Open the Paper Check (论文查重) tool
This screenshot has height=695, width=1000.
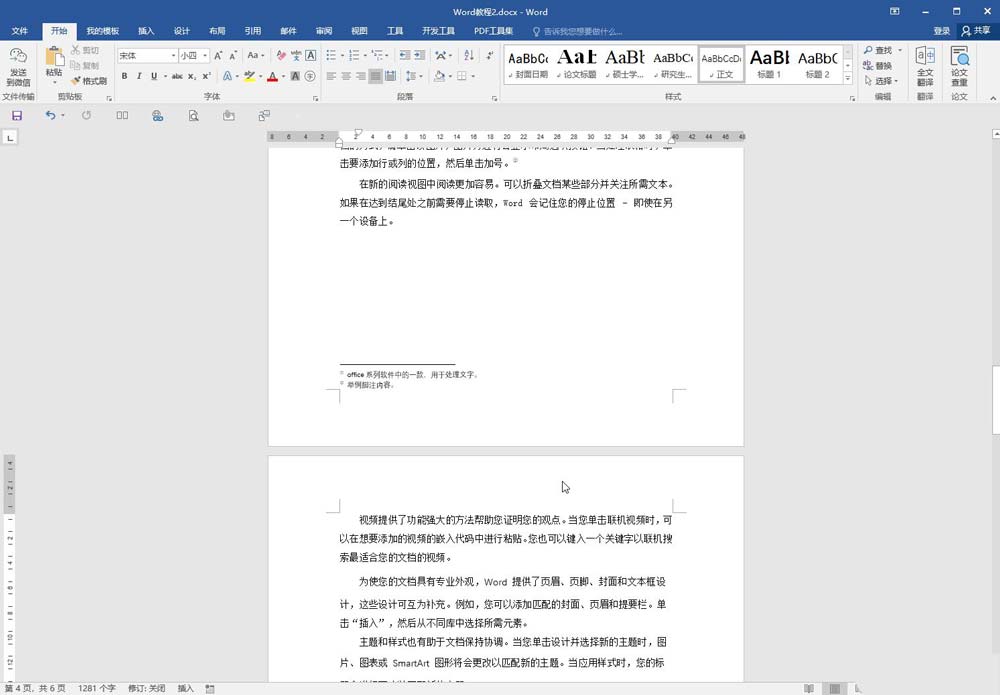click(x=959, y=66)
